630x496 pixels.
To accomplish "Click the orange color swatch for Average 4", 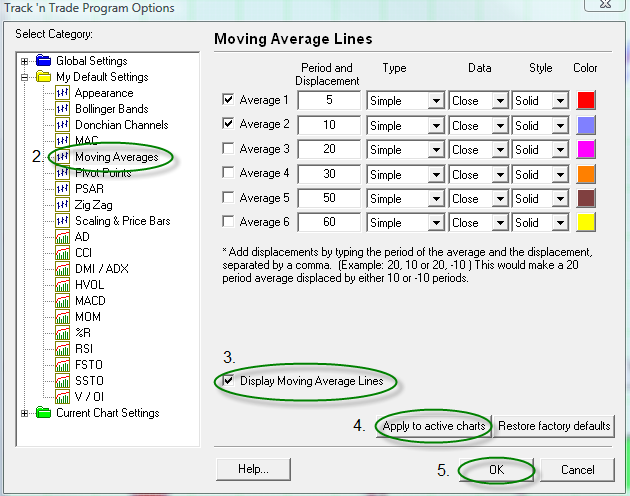I will (x=586, y=174).
